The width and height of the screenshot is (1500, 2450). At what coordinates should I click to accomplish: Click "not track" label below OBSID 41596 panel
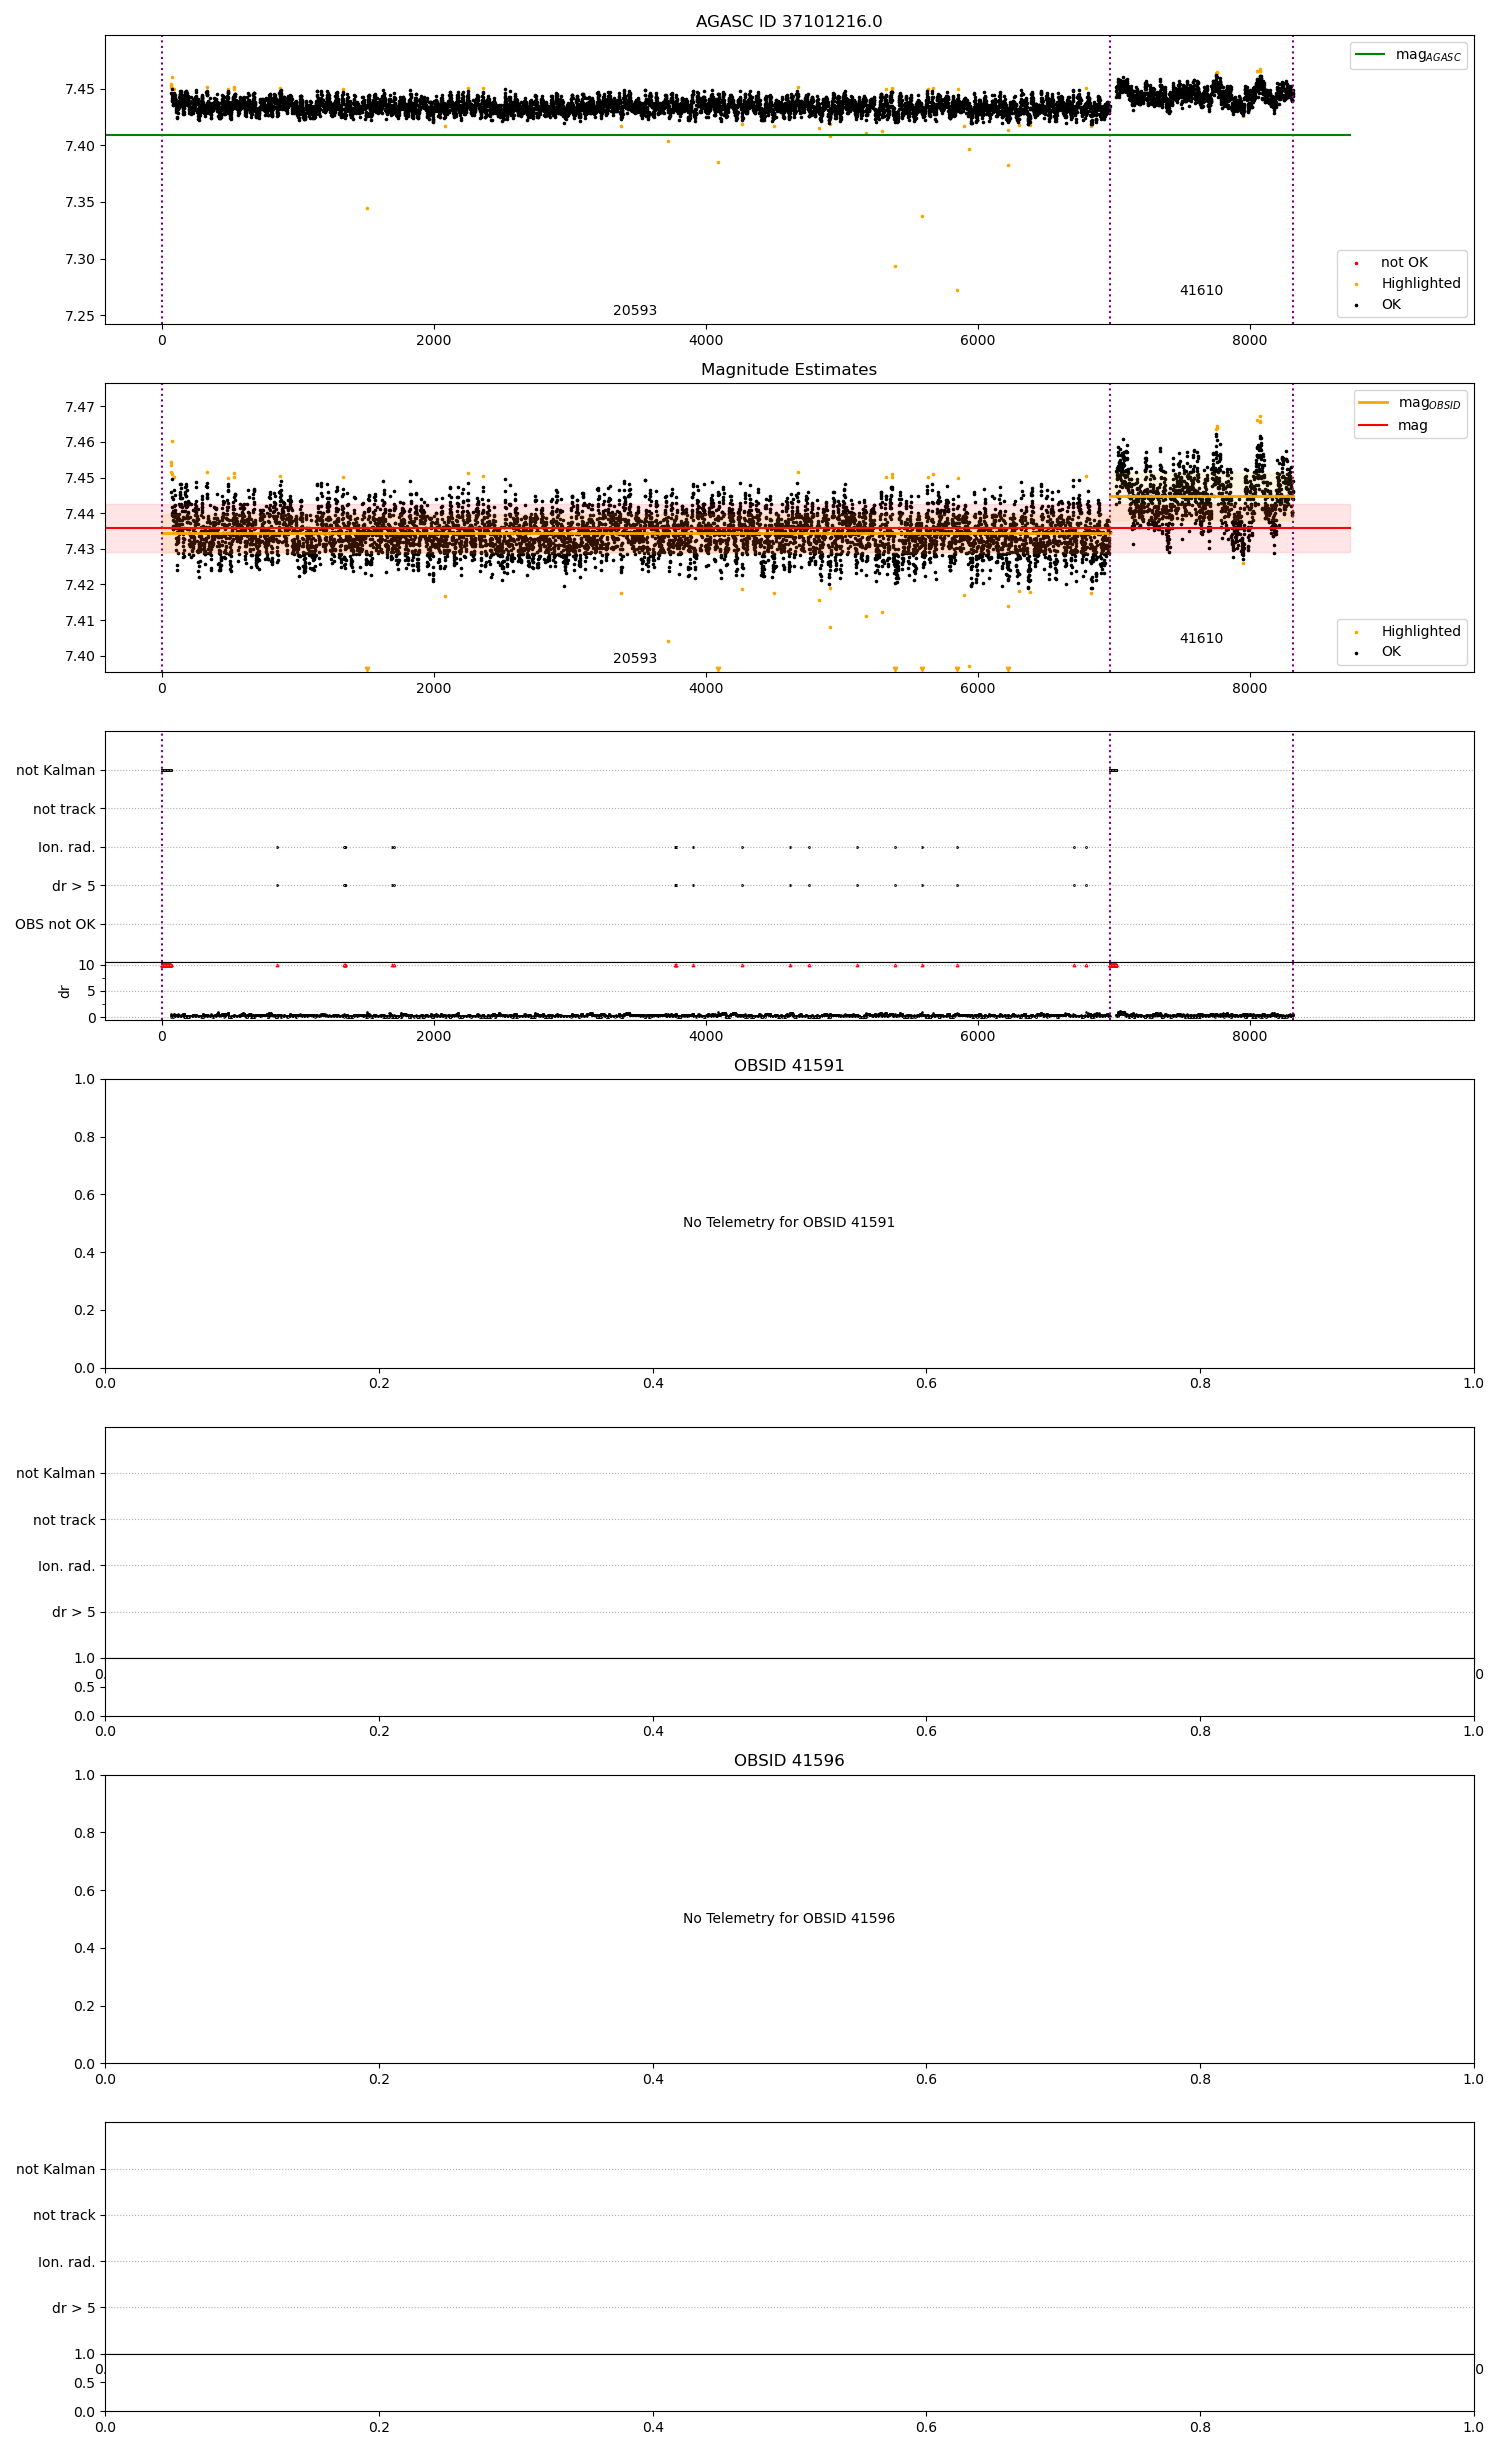(x=64, y=2216)
